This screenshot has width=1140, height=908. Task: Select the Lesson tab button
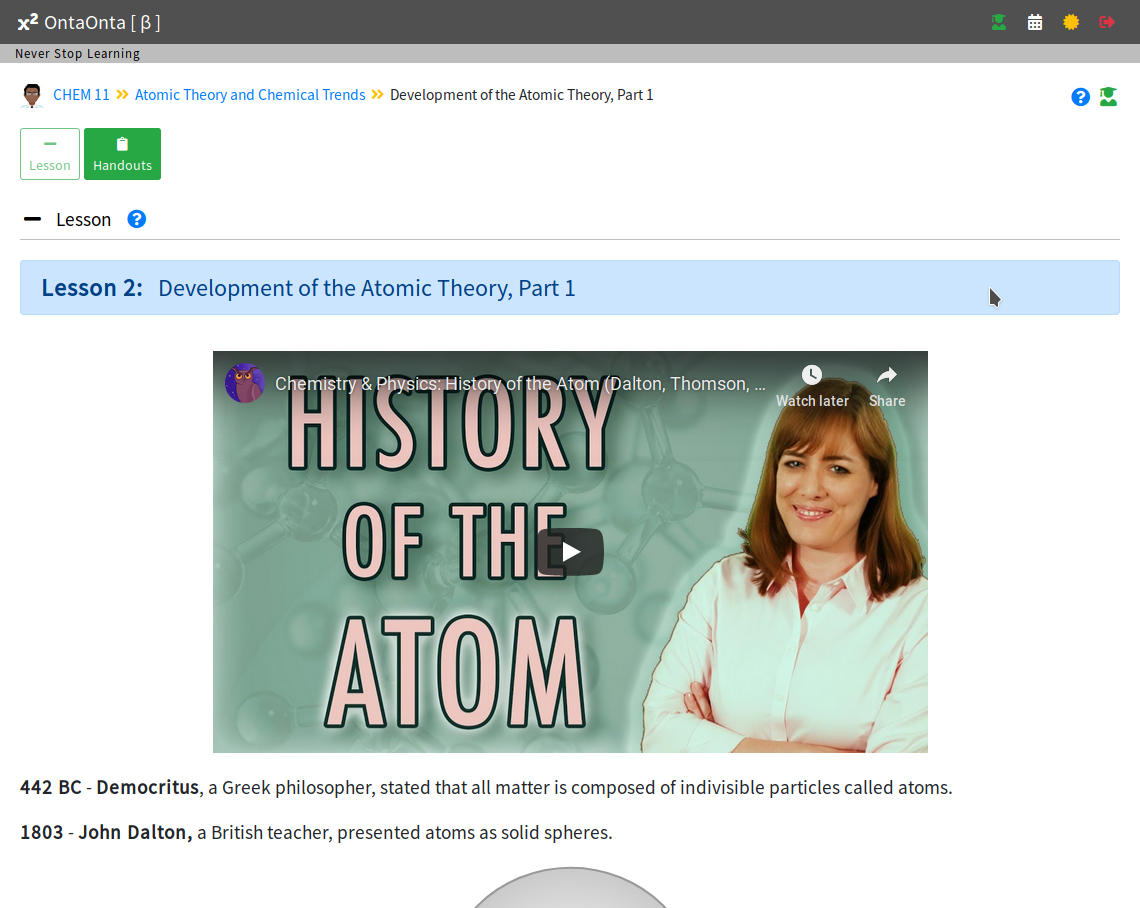(50, 154)
